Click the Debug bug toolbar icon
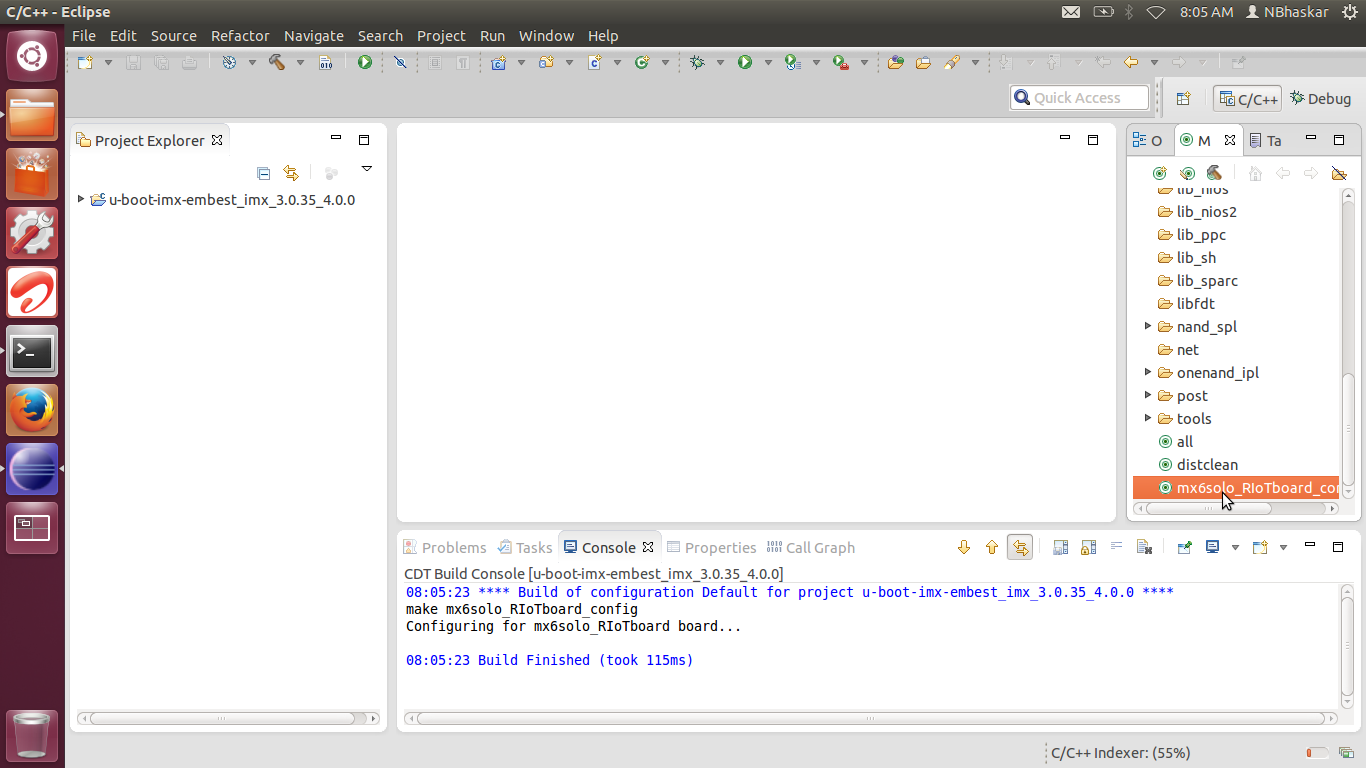 (697, 62)
